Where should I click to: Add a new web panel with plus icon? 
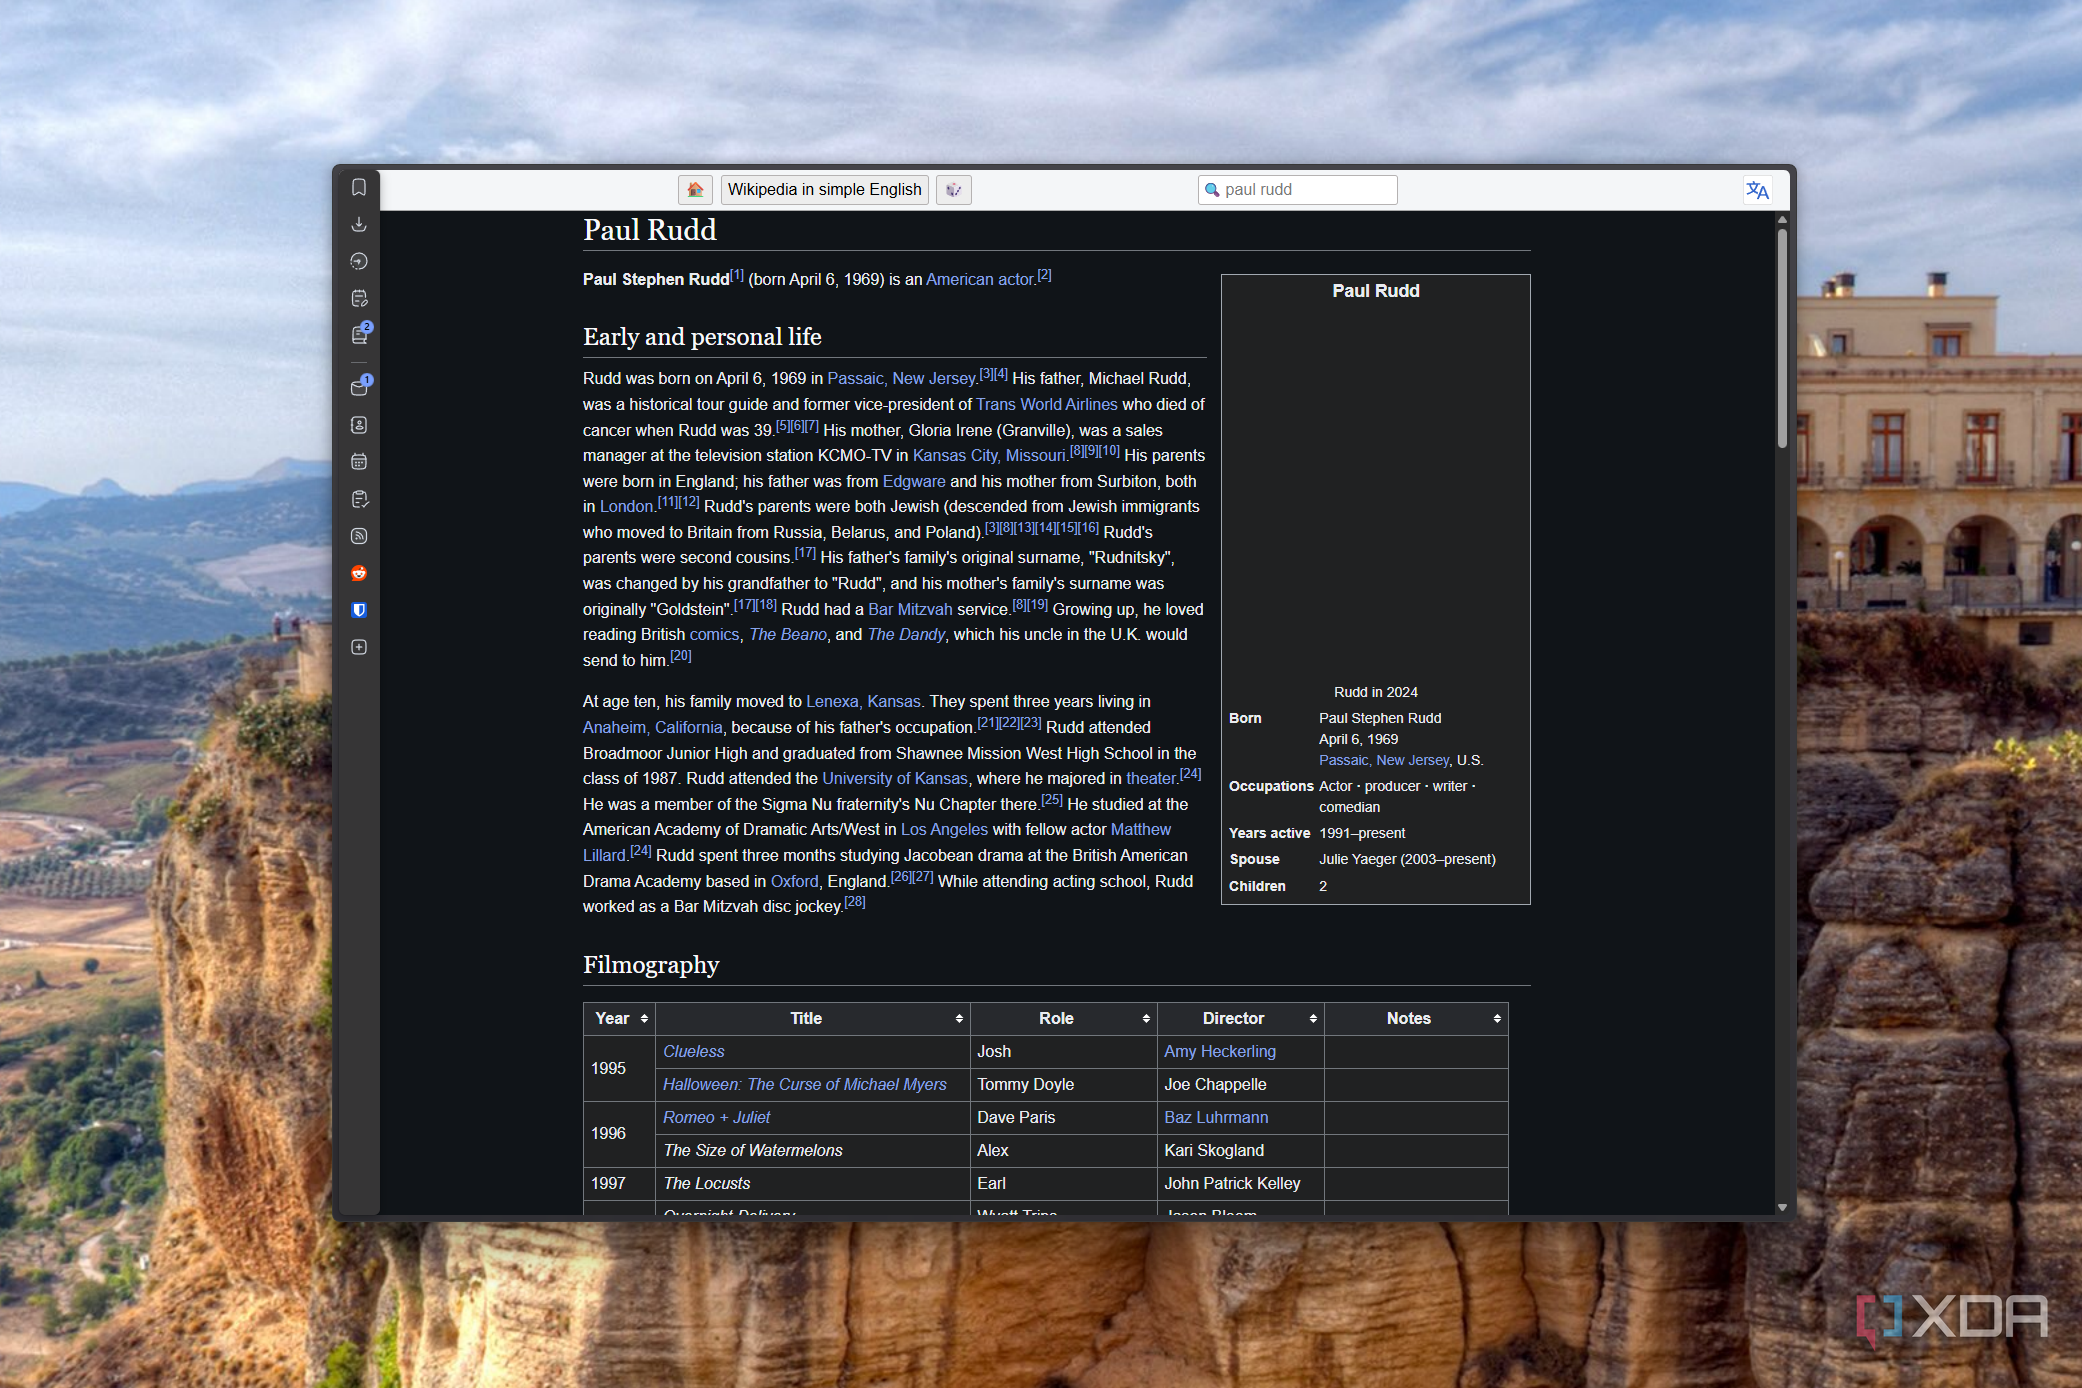coord(359,647)
